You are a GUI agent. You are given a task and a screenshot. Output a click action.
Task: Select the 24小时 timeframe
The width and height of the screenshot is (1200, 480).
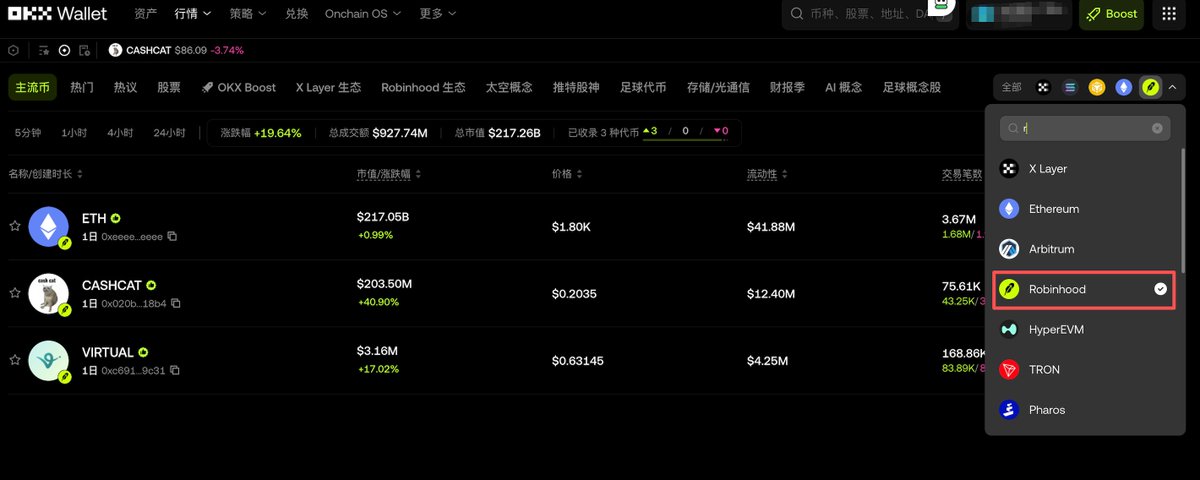click(x=169, y=132)
